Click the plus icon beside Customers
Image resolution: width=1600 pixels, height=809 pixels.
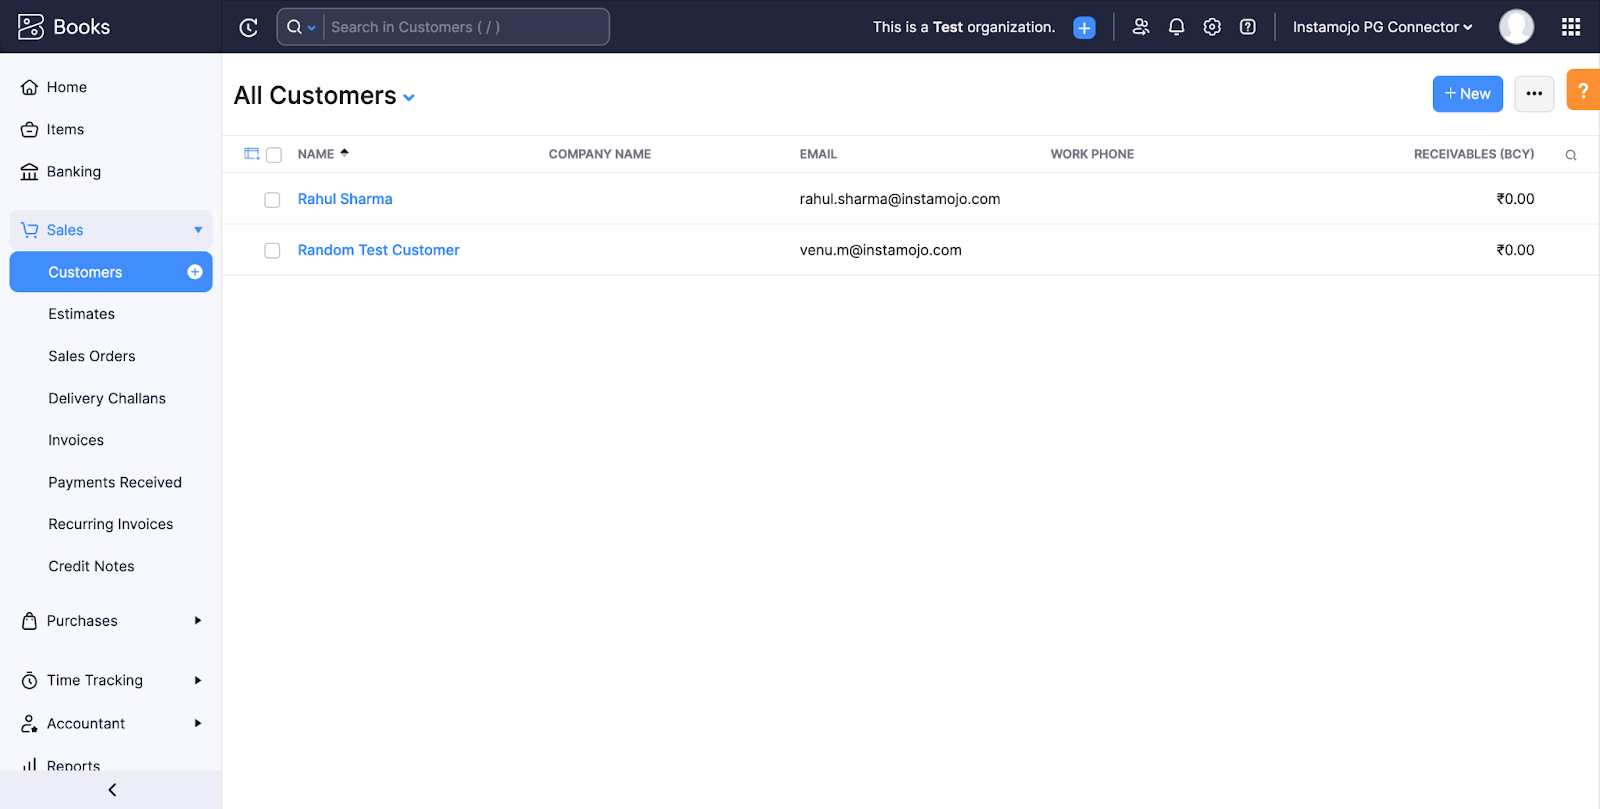click(195, 272)
